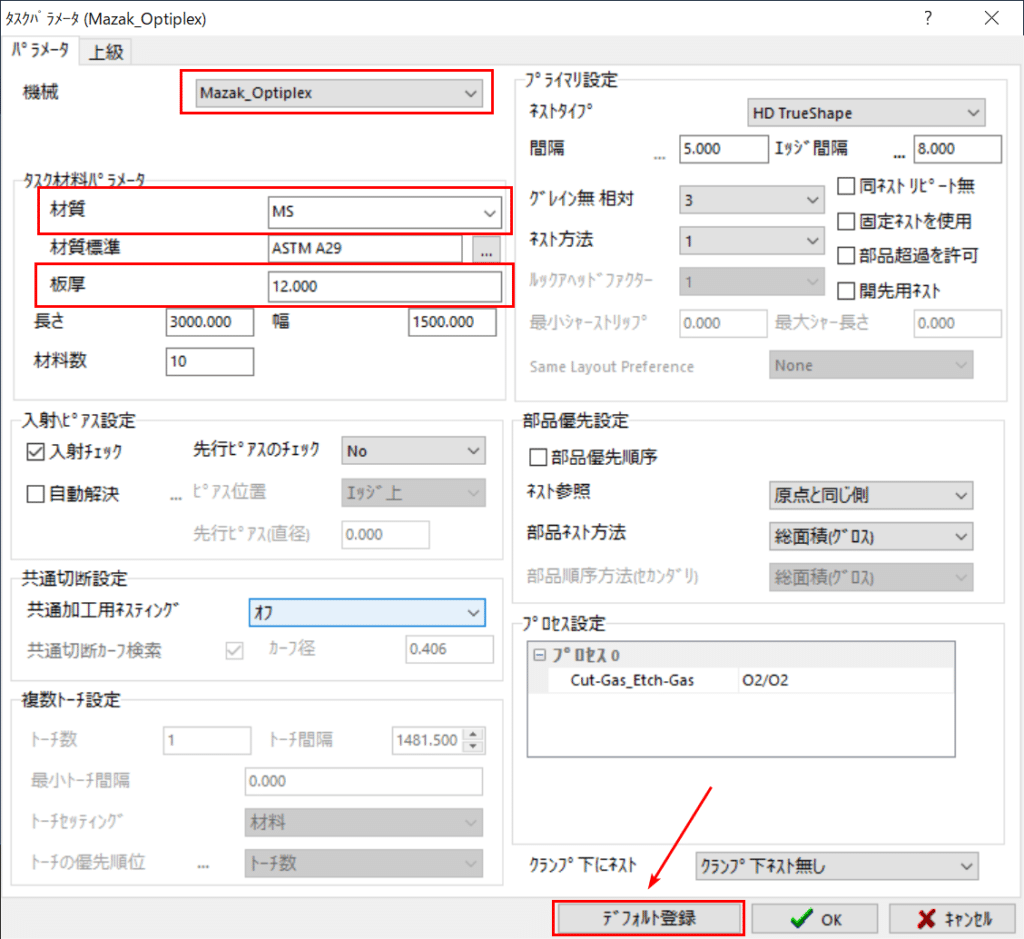
Task: Uncheck the 入射チェック checkbox
Action: (35, 452)
